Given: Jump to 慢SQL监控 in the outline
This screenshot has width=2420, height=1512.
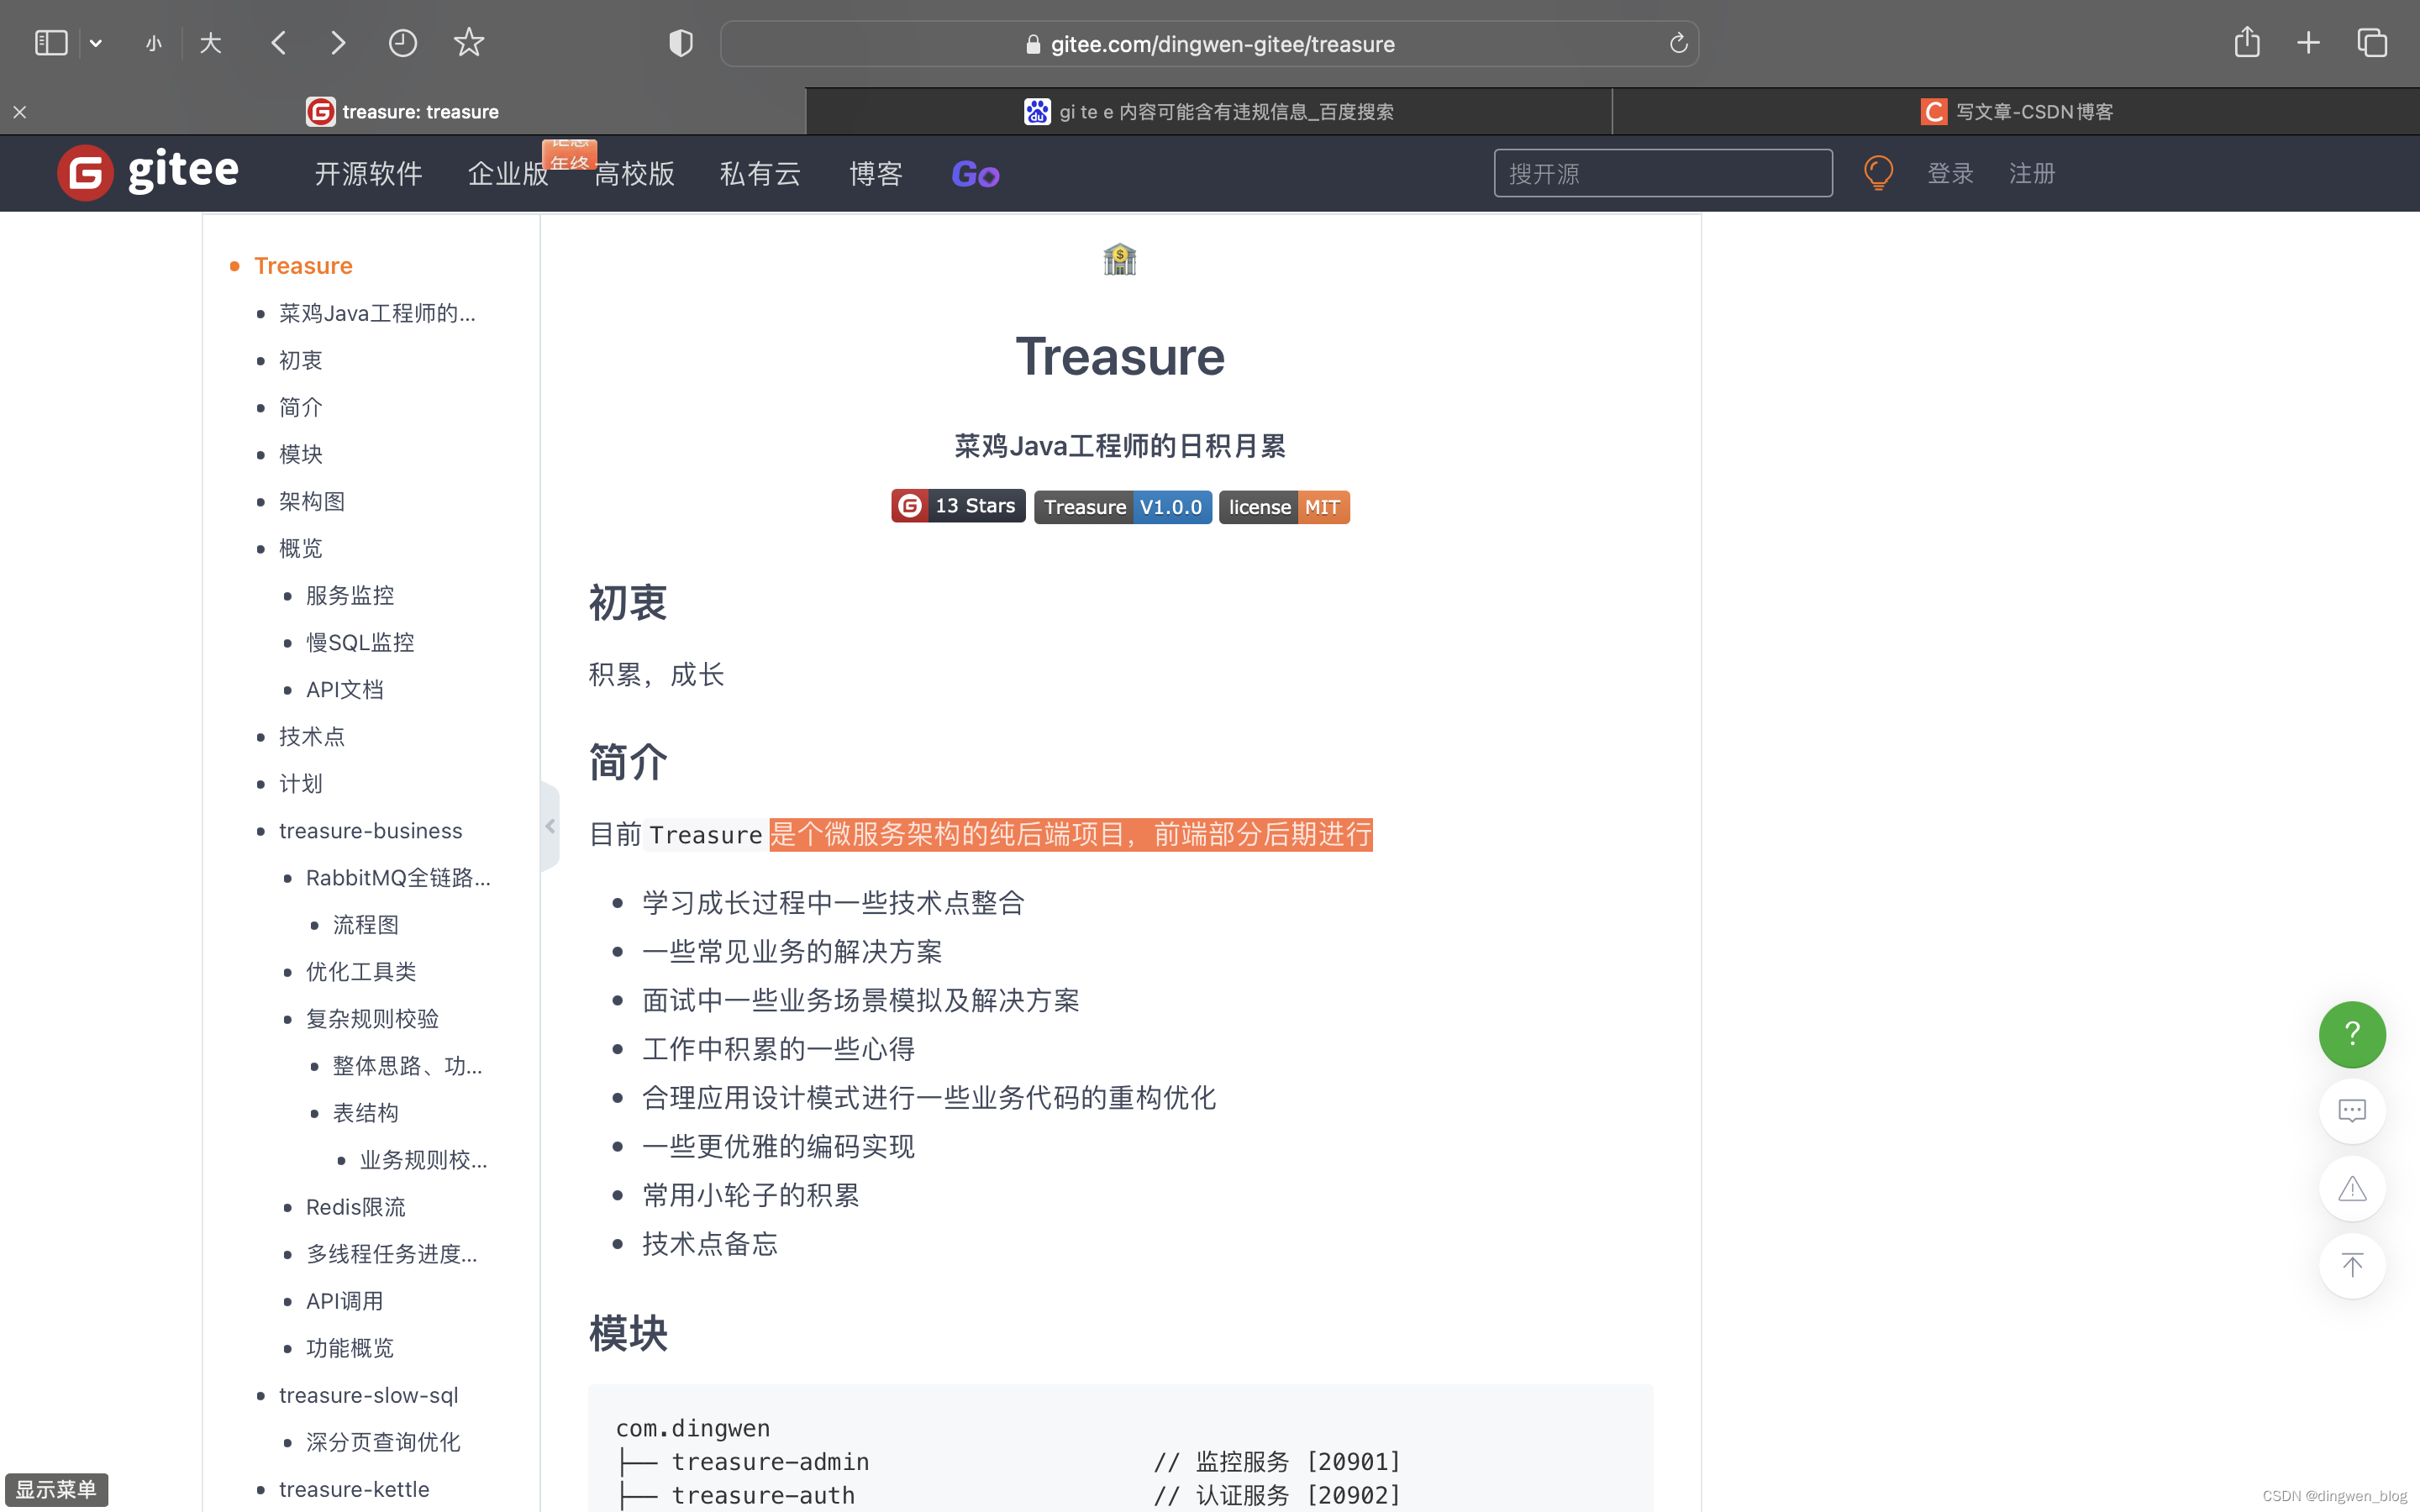Looking at the screenshot, I should [x=360, y=642].
